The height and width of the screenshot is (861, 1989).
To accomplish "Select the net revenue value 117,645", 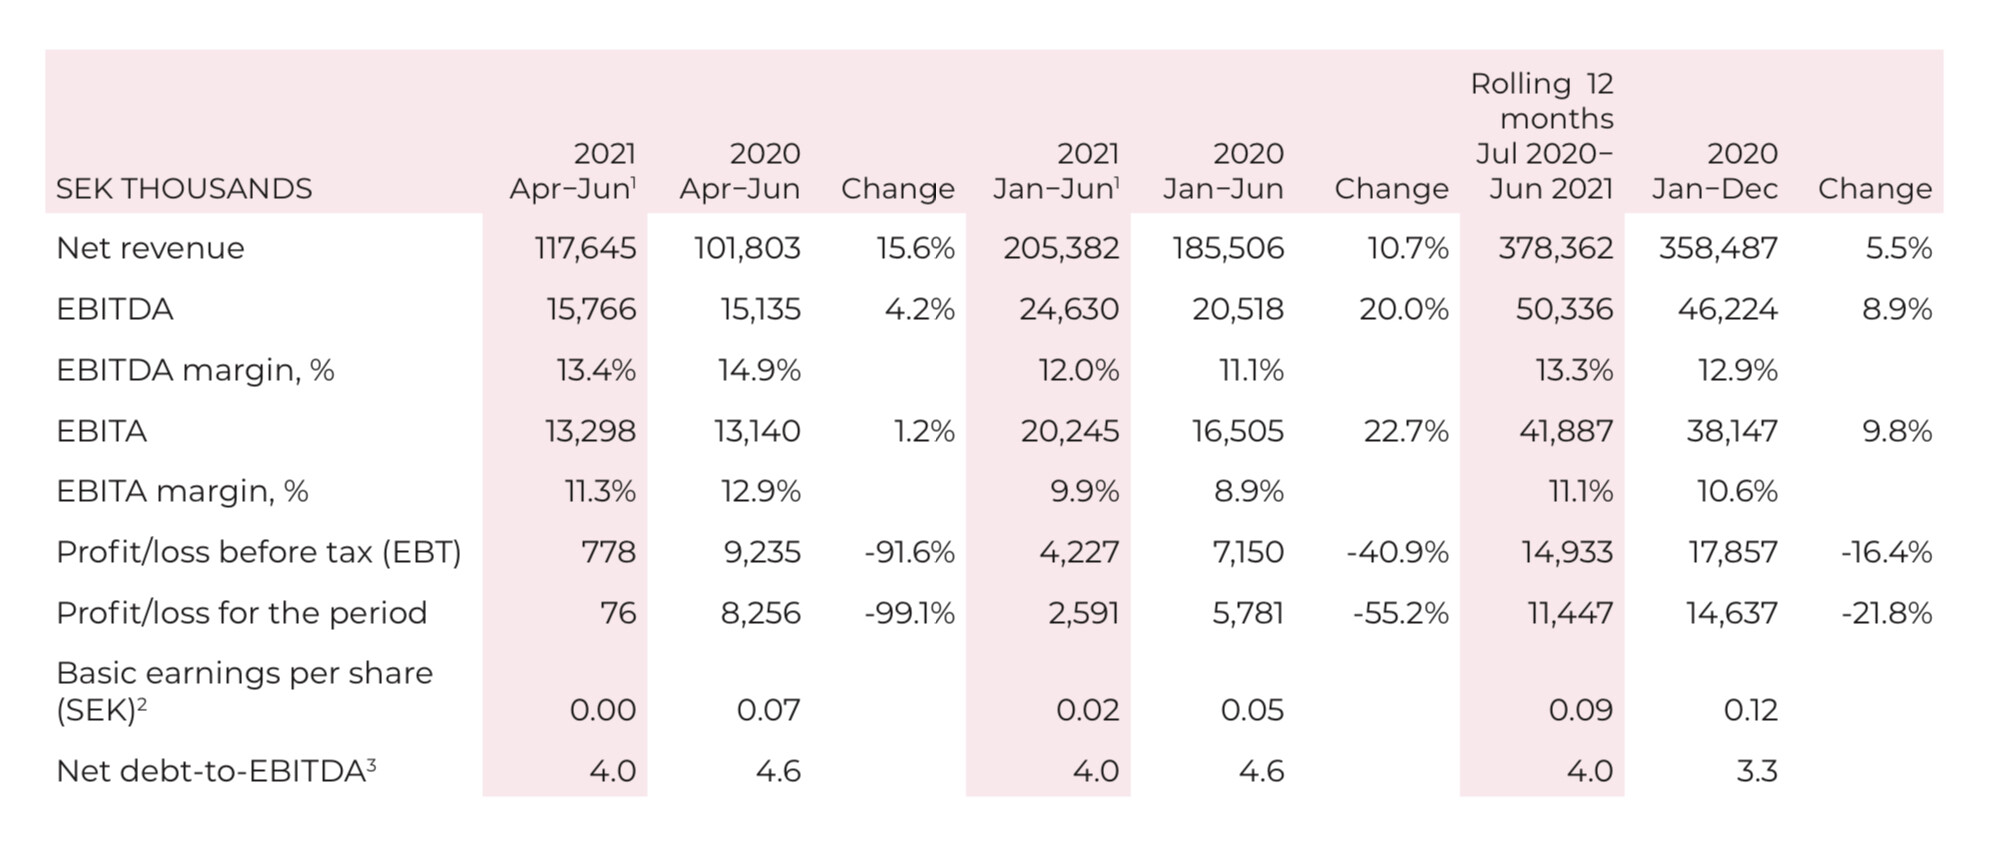I will pos(585,248).
